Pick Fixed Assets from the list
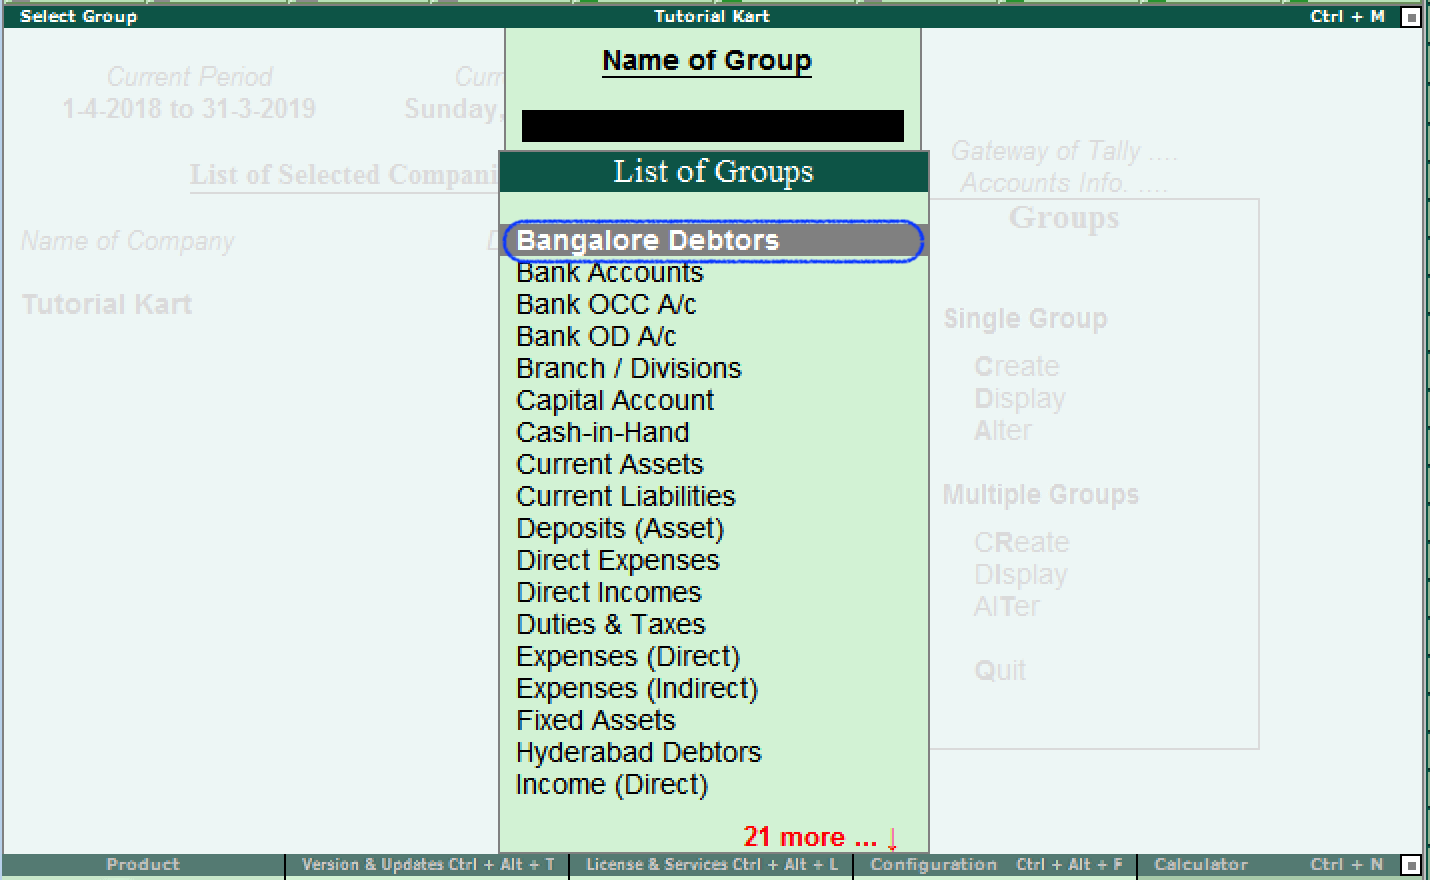 595,720
